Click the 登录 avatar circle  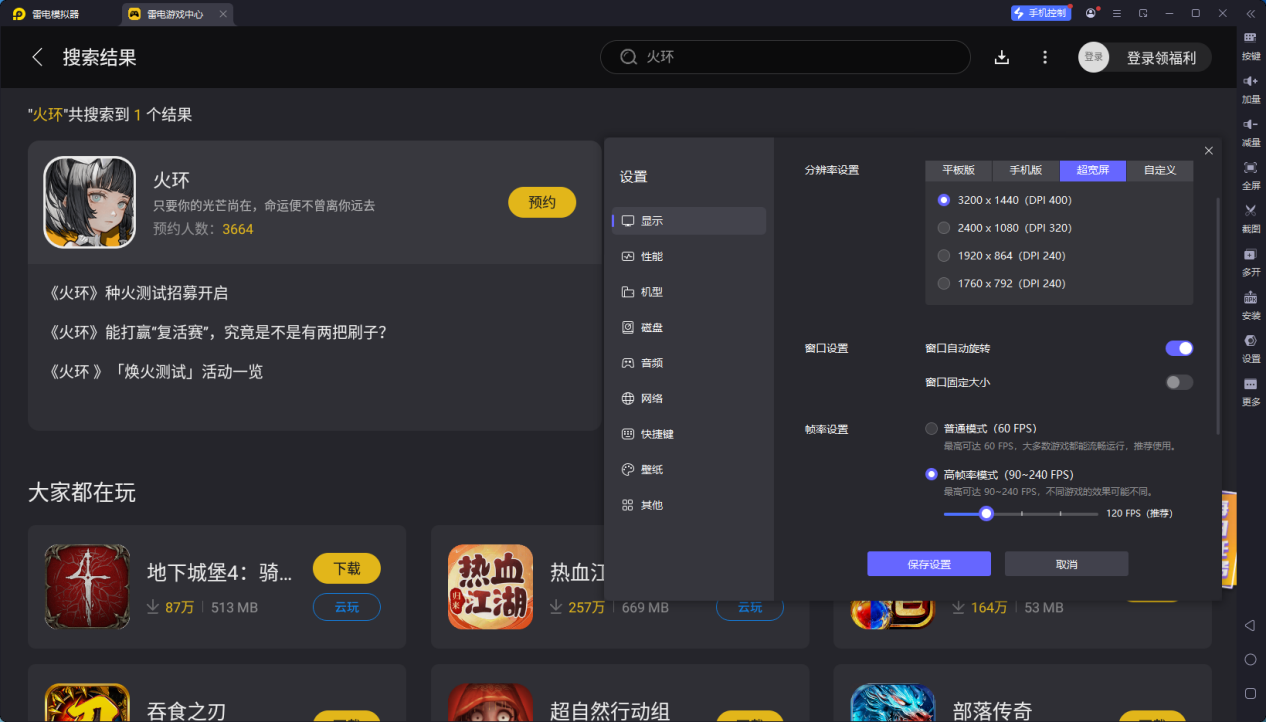tap(1094, 57)
